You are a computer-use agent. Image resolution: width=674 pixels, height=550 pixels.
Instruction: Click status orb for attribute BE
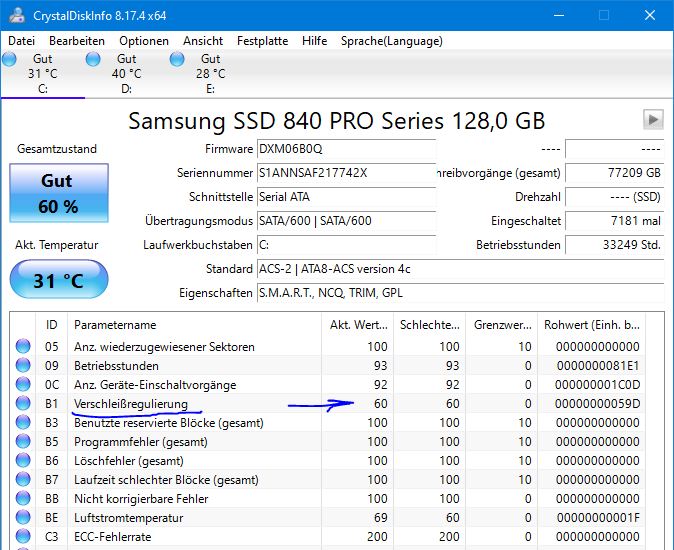tap(23, 517)
